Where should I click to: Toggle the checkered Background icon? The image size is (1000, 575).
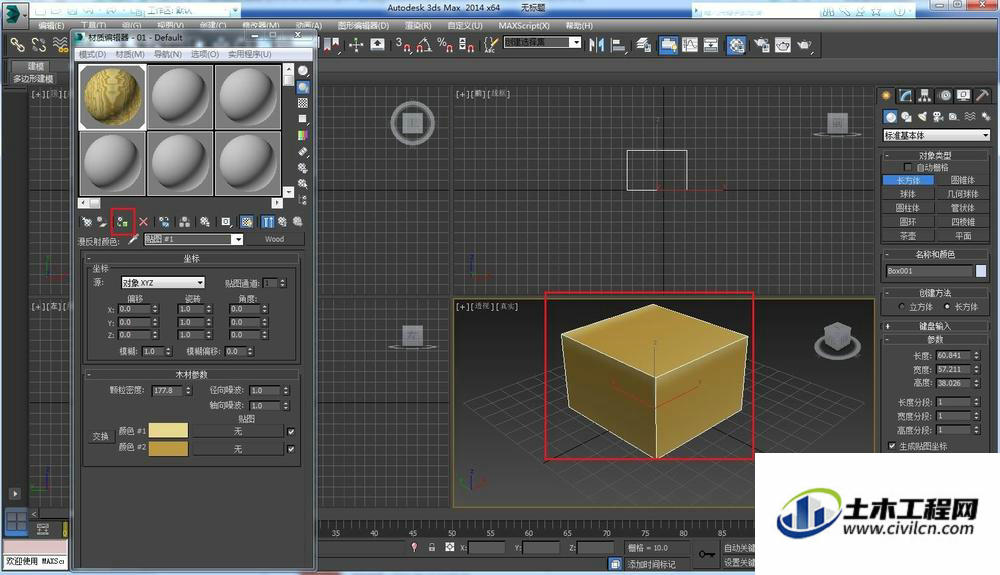(303, 103)
